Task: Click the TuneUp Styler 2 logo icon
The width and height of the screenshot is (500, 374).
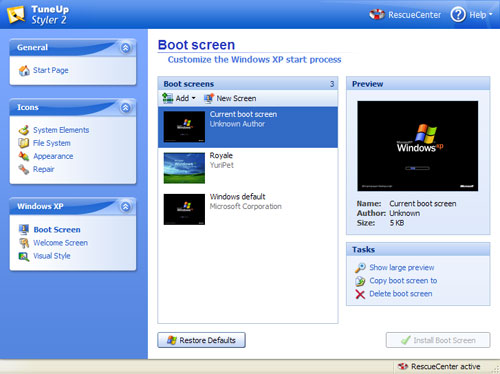Action: 16,15
